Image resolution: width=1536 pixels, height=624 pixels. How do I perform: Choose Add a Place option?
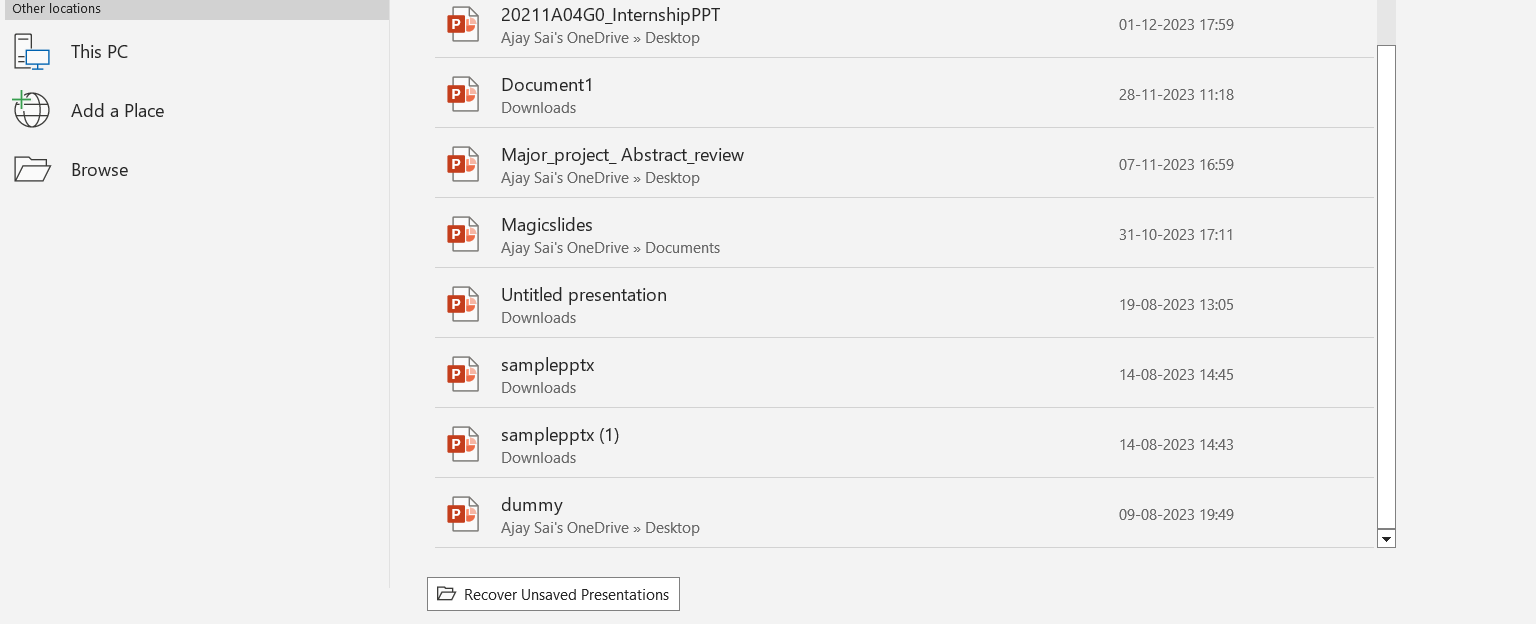tap(117, 111)
